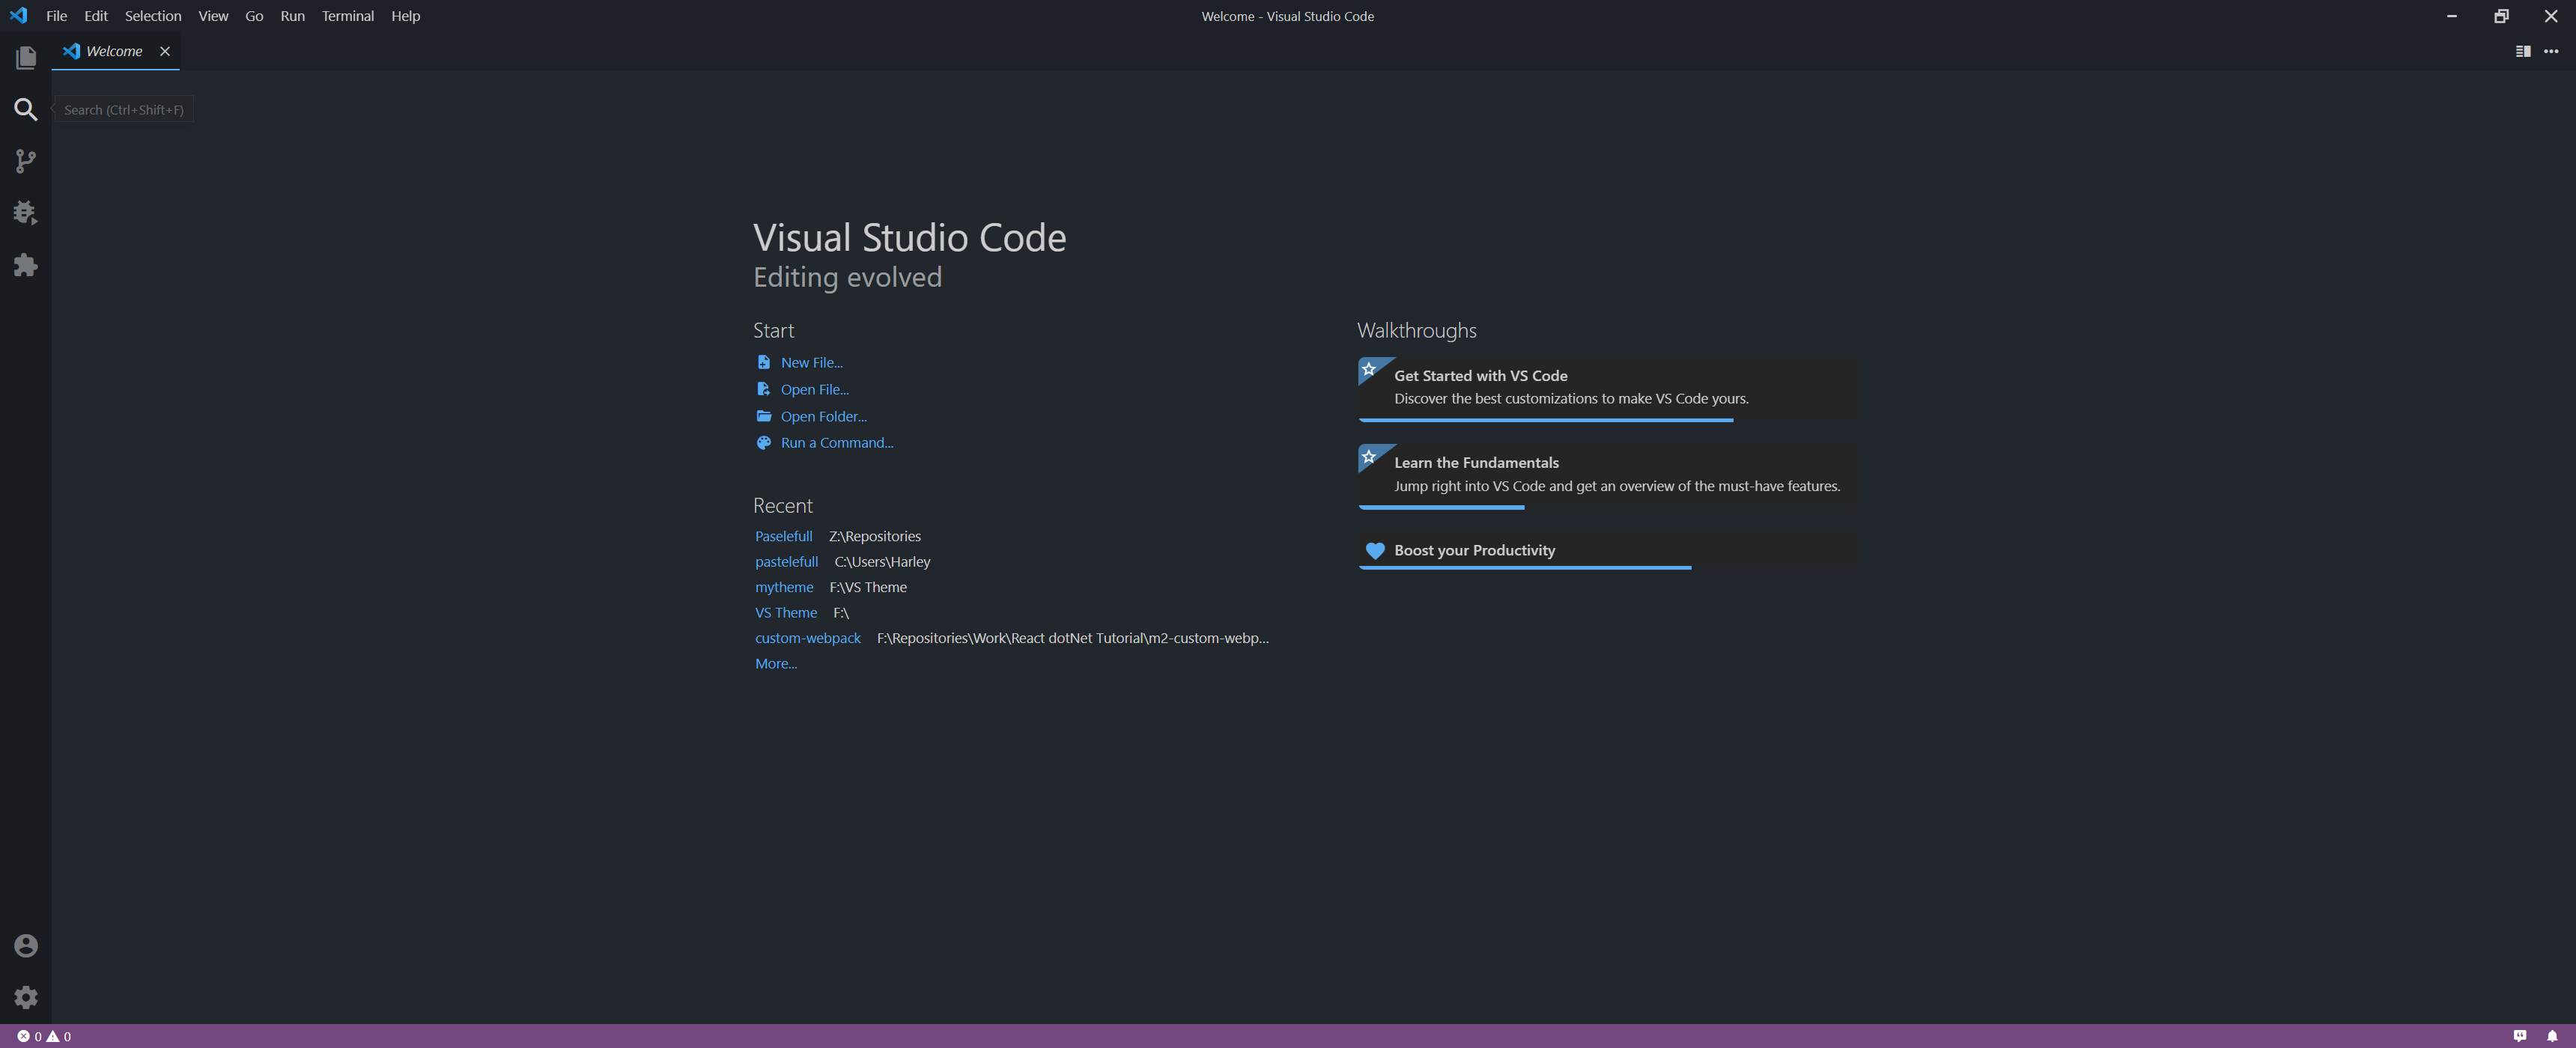Expand the More... recent list
This screenshot has height=1048, width=2576.
pos(775,663)
